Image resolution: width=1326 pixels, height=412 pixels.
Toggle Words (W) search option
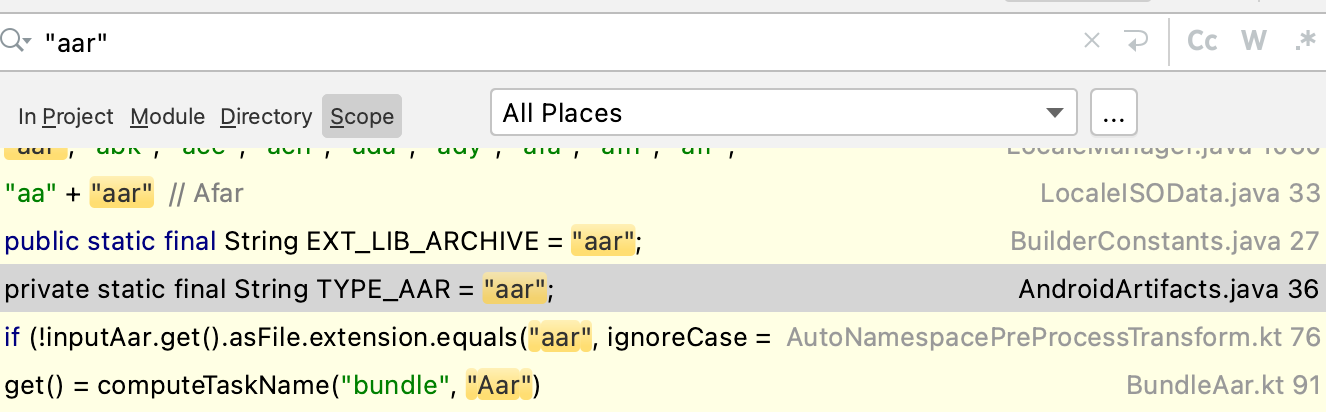[1254, 41]
